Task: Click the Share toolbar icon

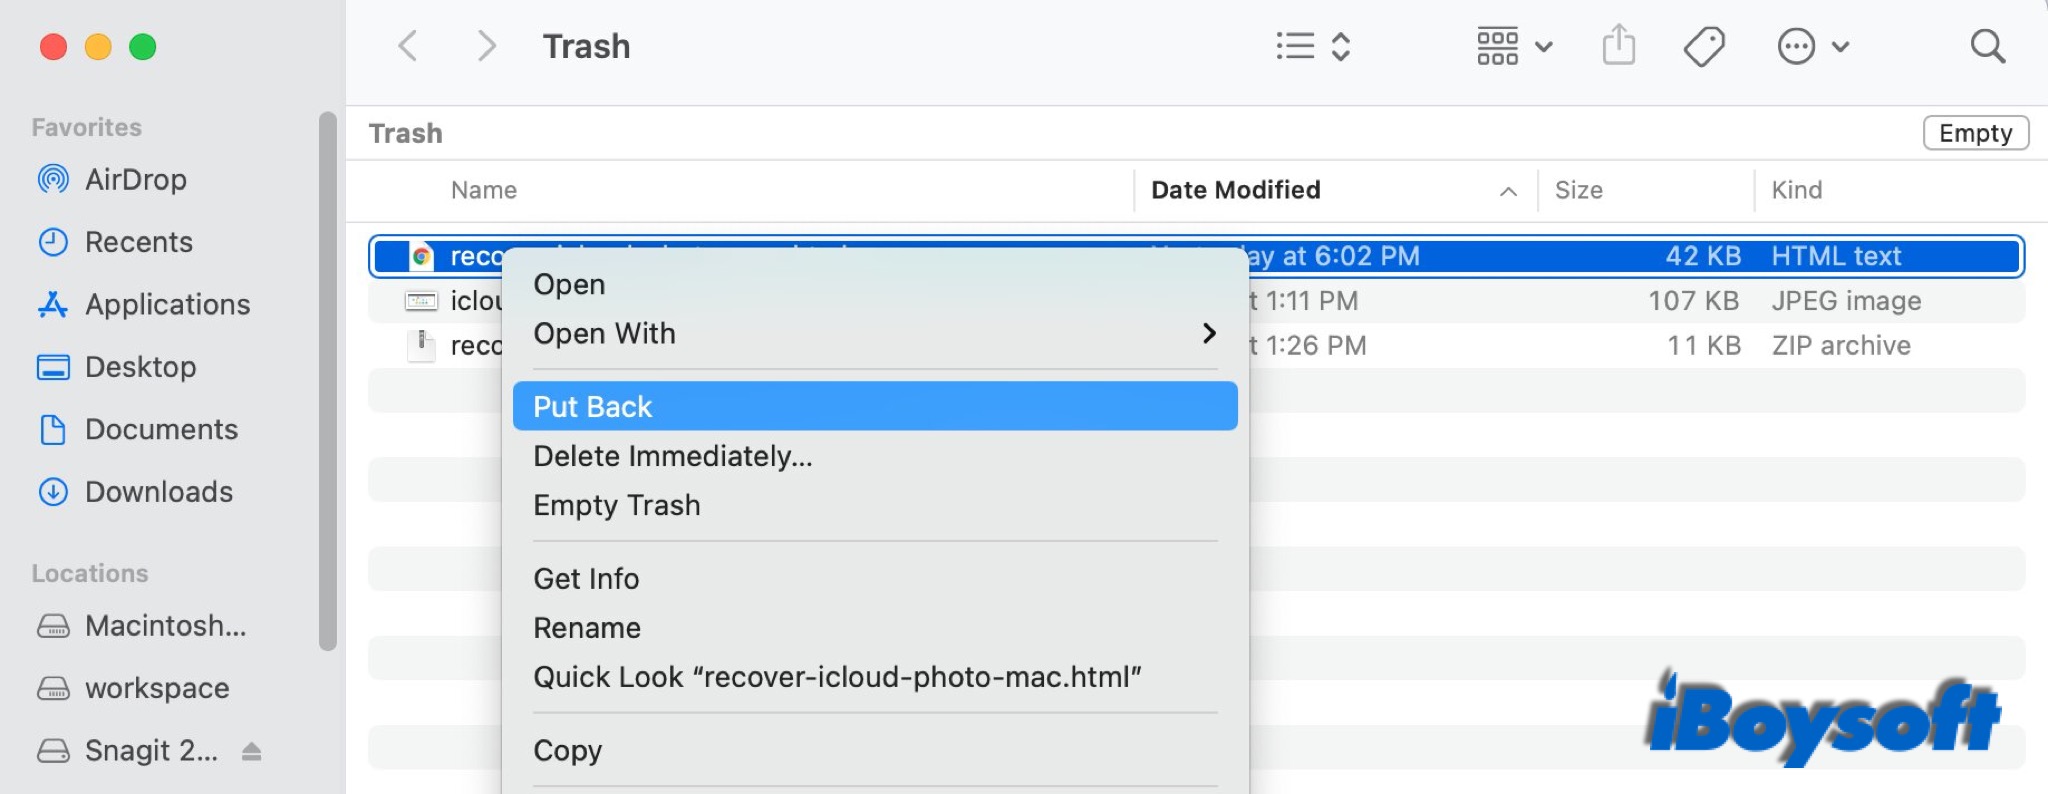Action: point(1618,46)
